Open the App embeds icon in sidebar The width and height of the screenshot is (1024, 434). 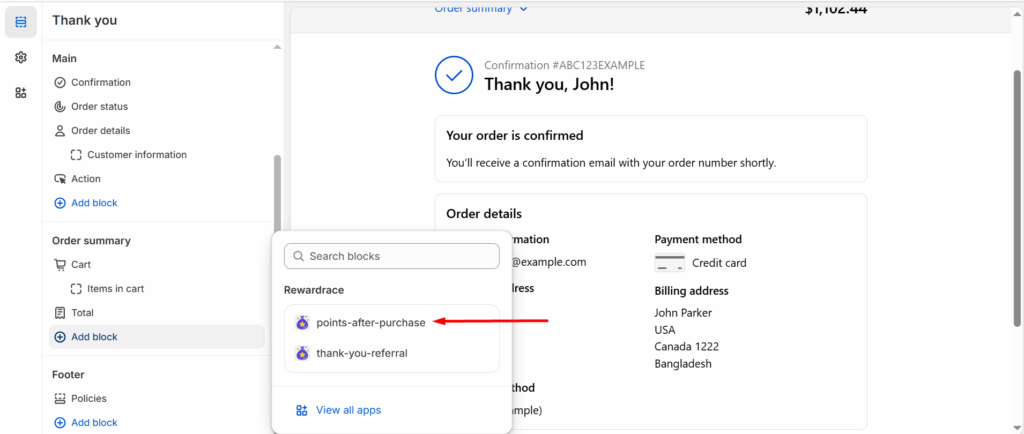(x=21, y=93)
